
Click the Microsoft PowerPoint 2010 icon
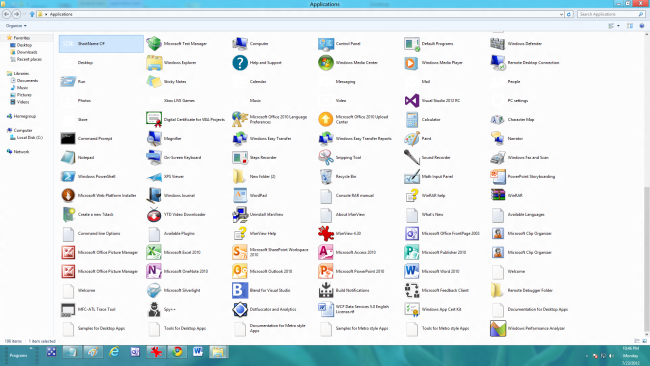click(x=326, y=271)
